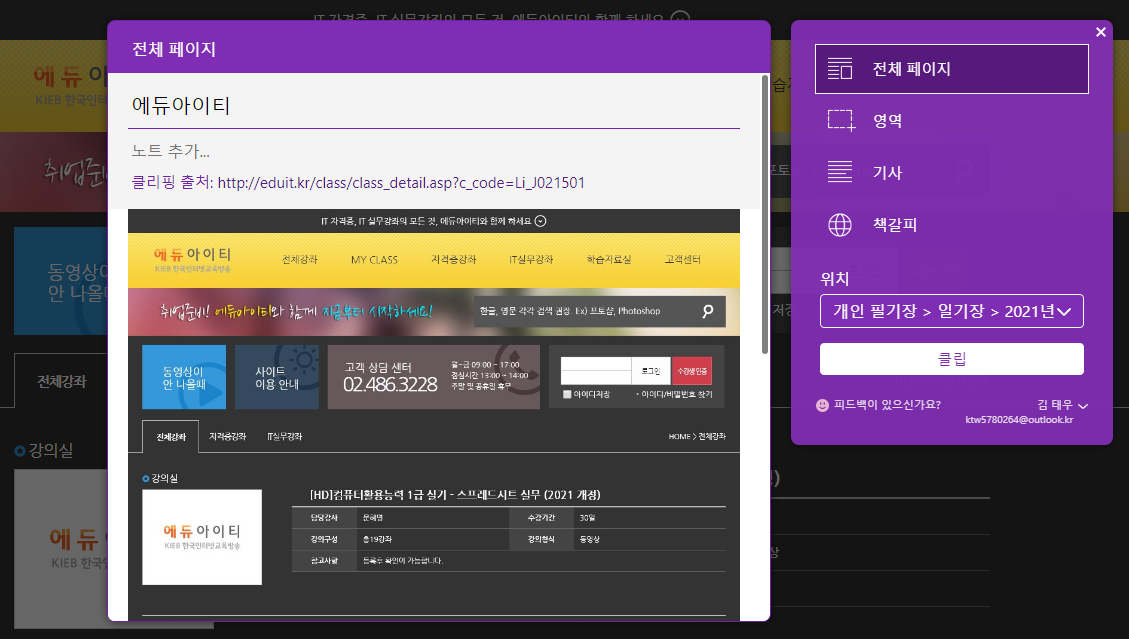
Task: Click the 클립 (Clip) button
Action: point(951,359)
